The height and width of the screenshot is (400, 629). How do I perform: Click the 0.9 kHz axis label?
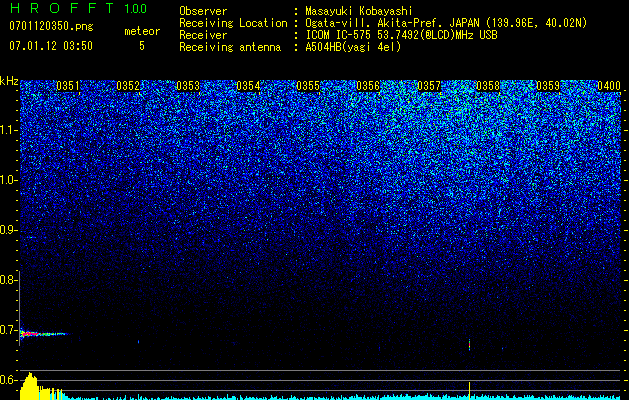8,230
